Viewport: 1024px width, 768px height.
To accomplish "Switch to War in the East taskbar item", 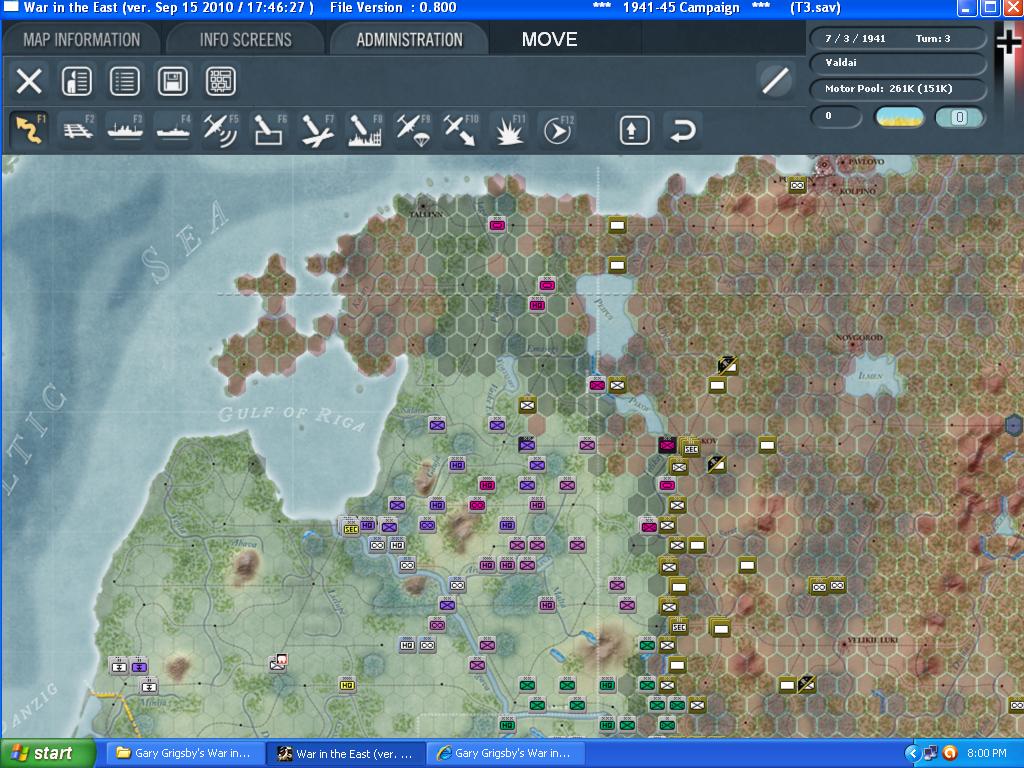I will click(346, 754).
